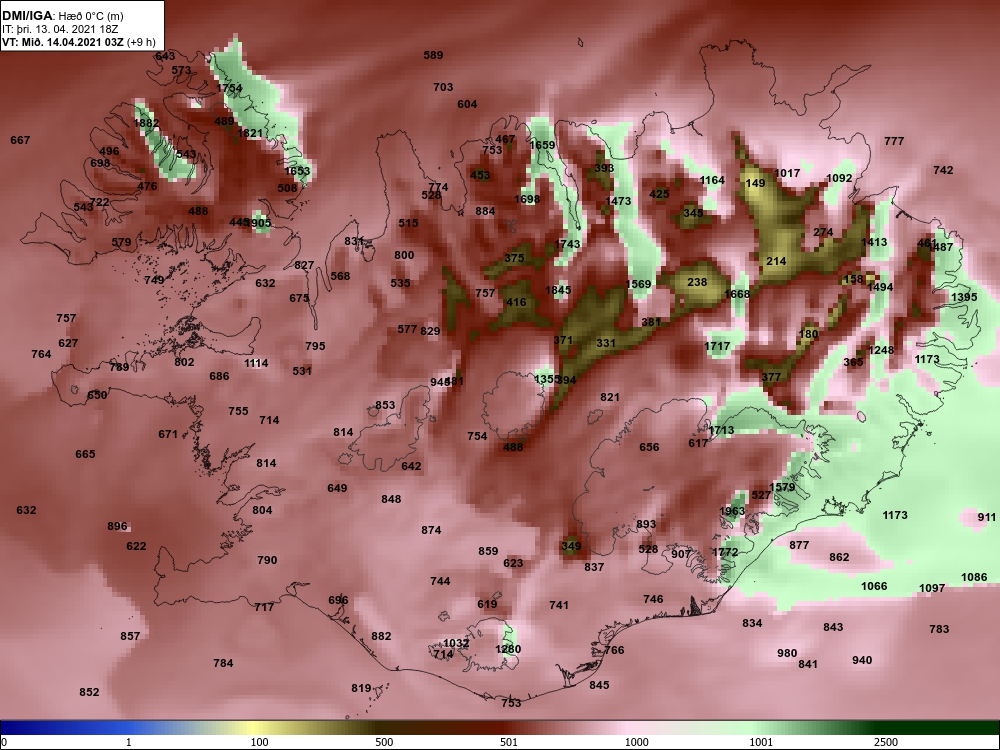The height and width of the screenshot is (750, 1000).
Task: Click the south coast value 845
Action: click(x=599, y=686)
